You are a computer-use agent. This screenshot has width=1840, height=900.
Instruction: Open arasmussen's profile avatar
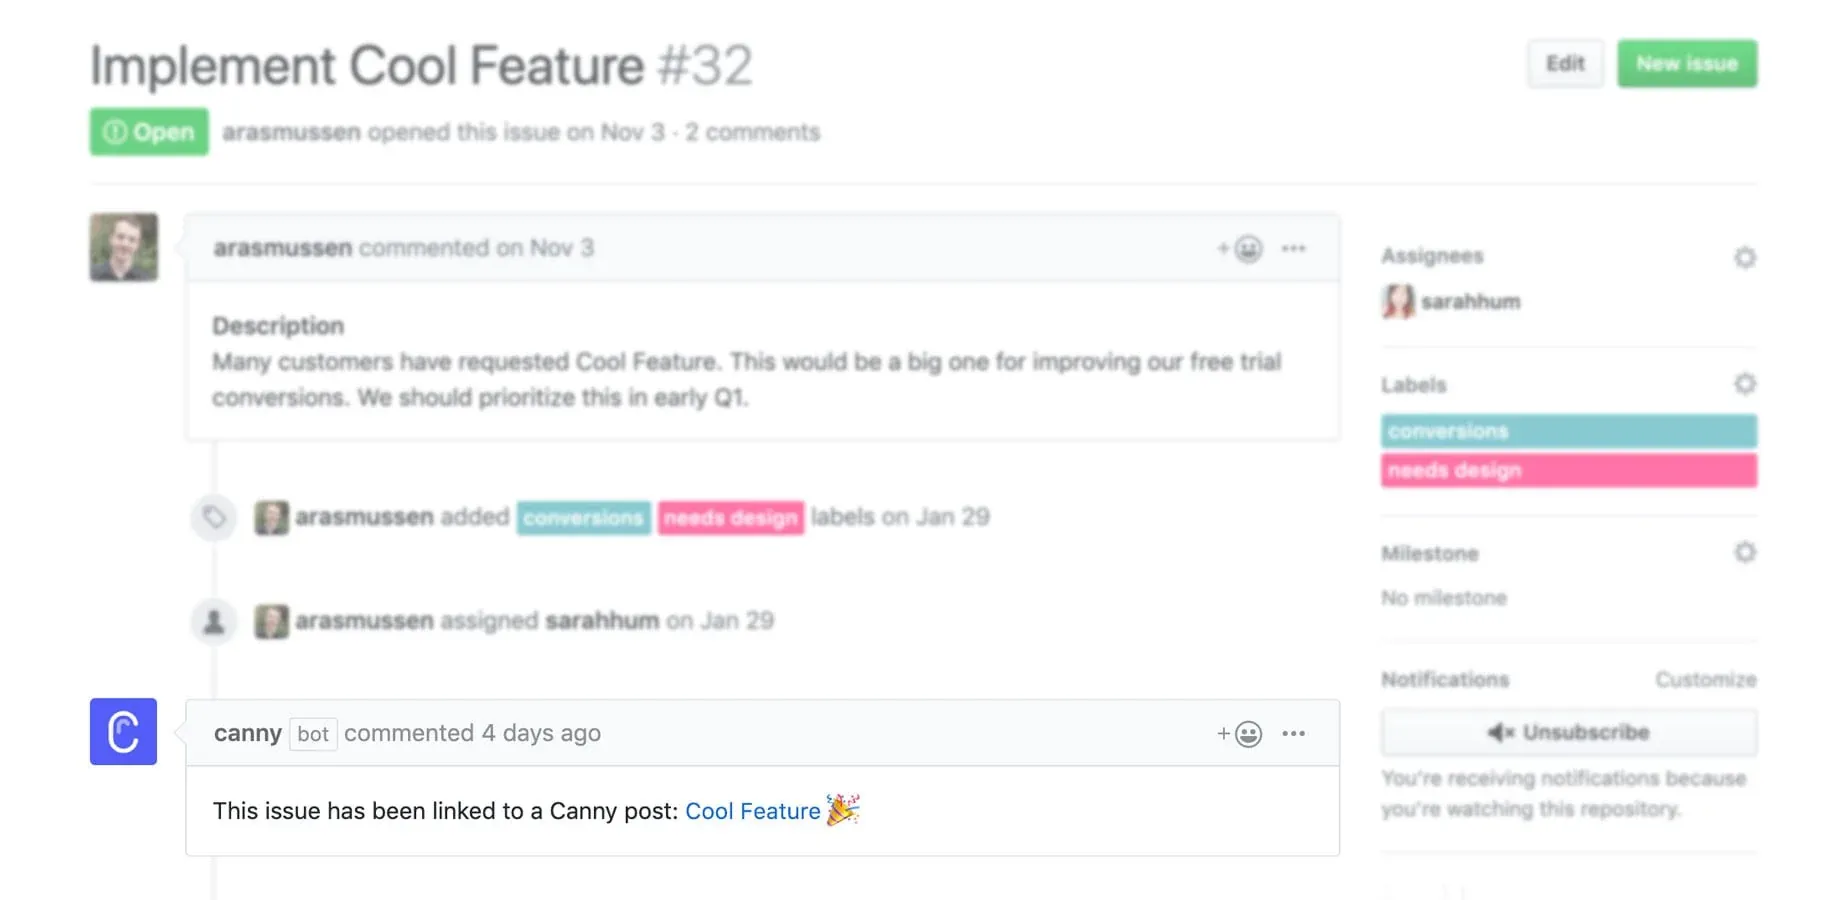[122, 247]
